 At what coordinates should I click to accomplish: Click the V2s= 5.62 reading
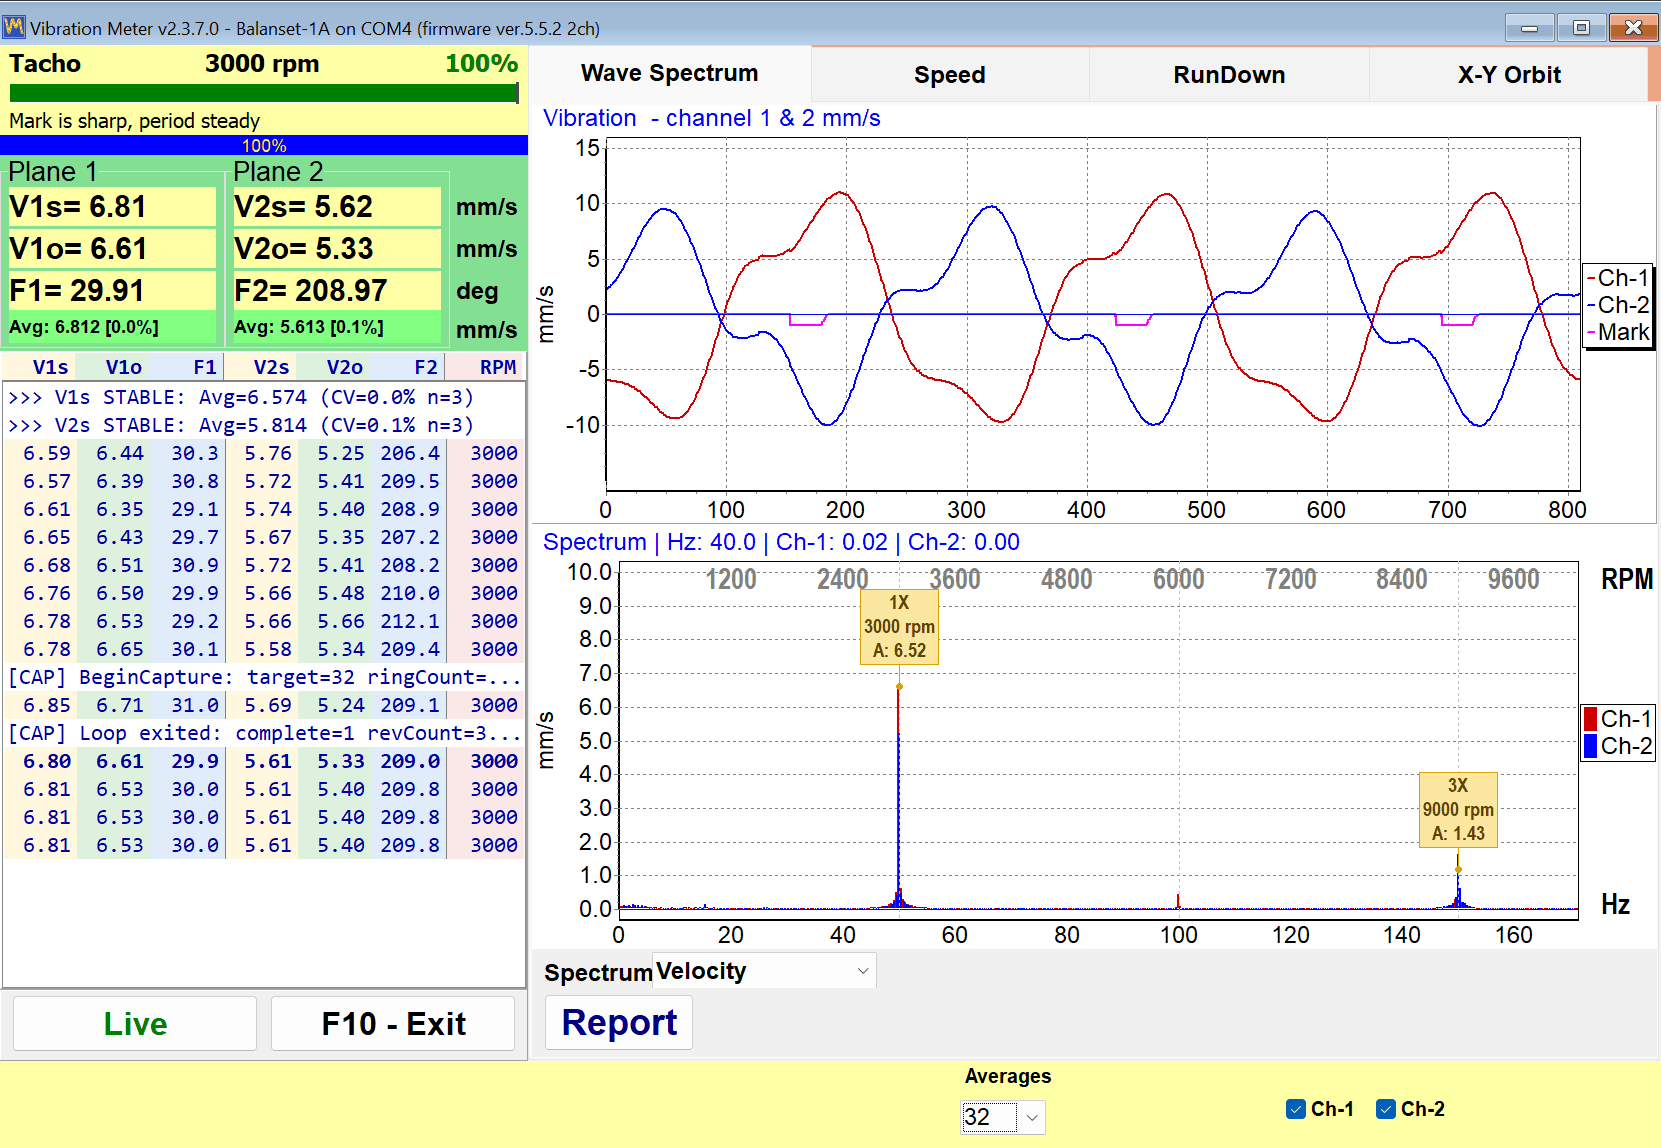click(x=337, y=207)
